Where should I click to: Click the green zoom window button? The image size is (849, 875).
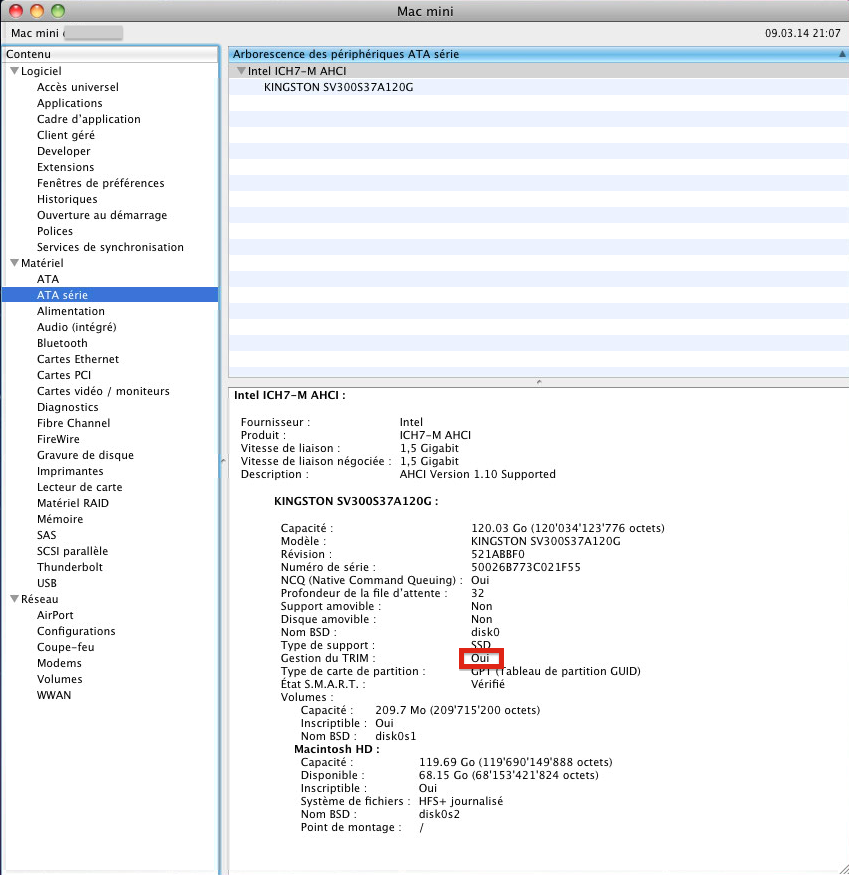pos(57,11)
